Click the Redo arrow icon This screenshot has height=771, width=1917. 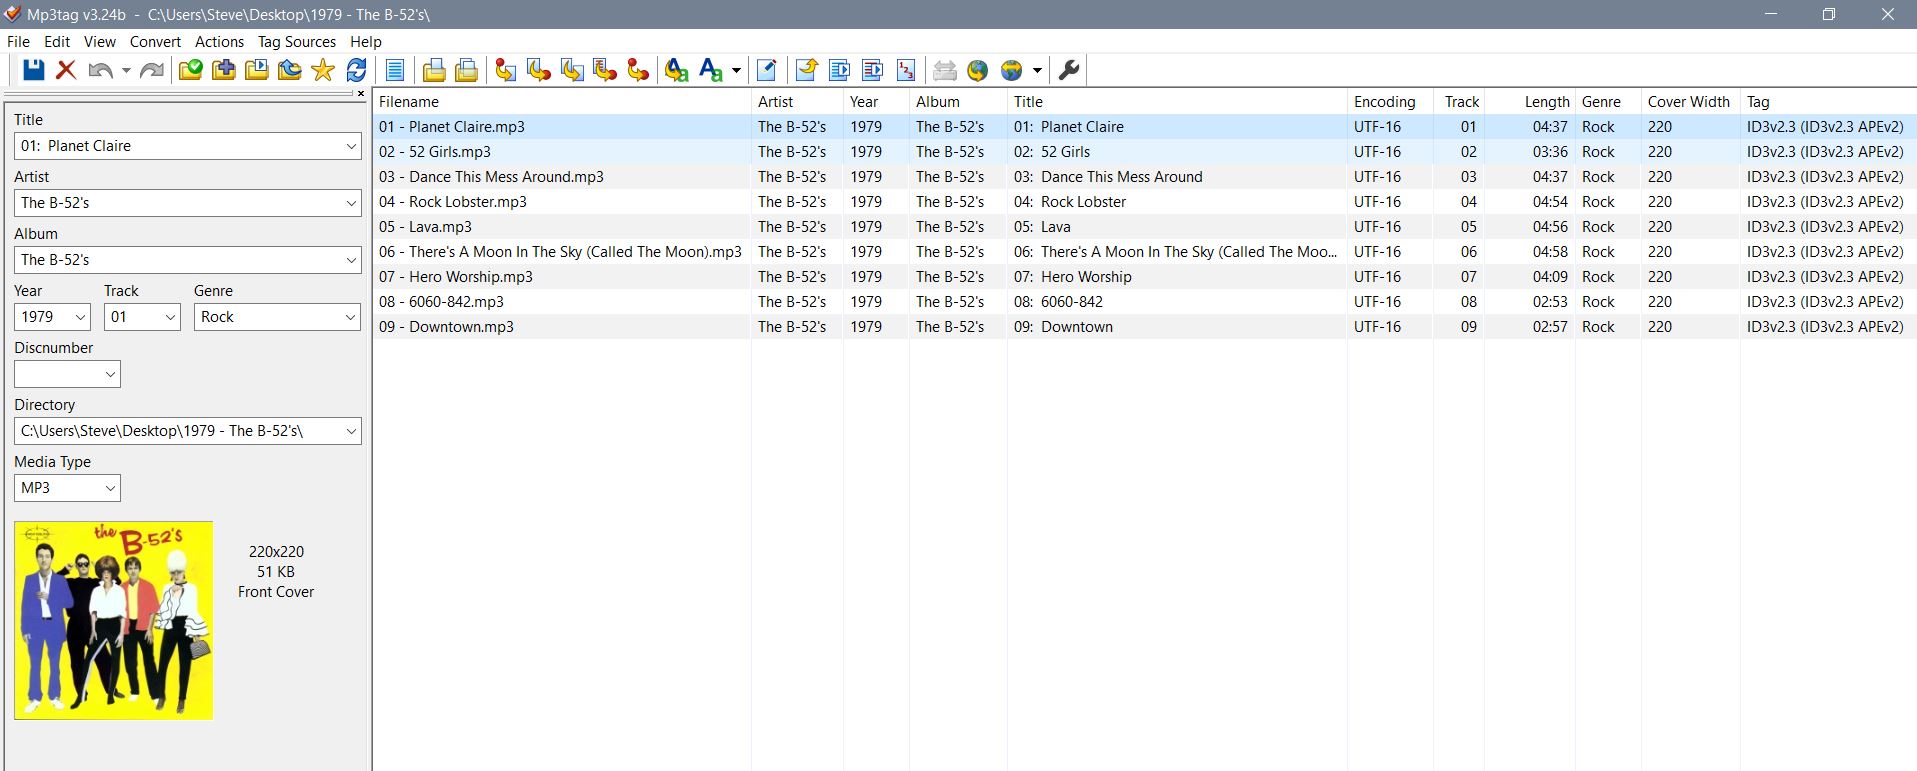point(152,70)
